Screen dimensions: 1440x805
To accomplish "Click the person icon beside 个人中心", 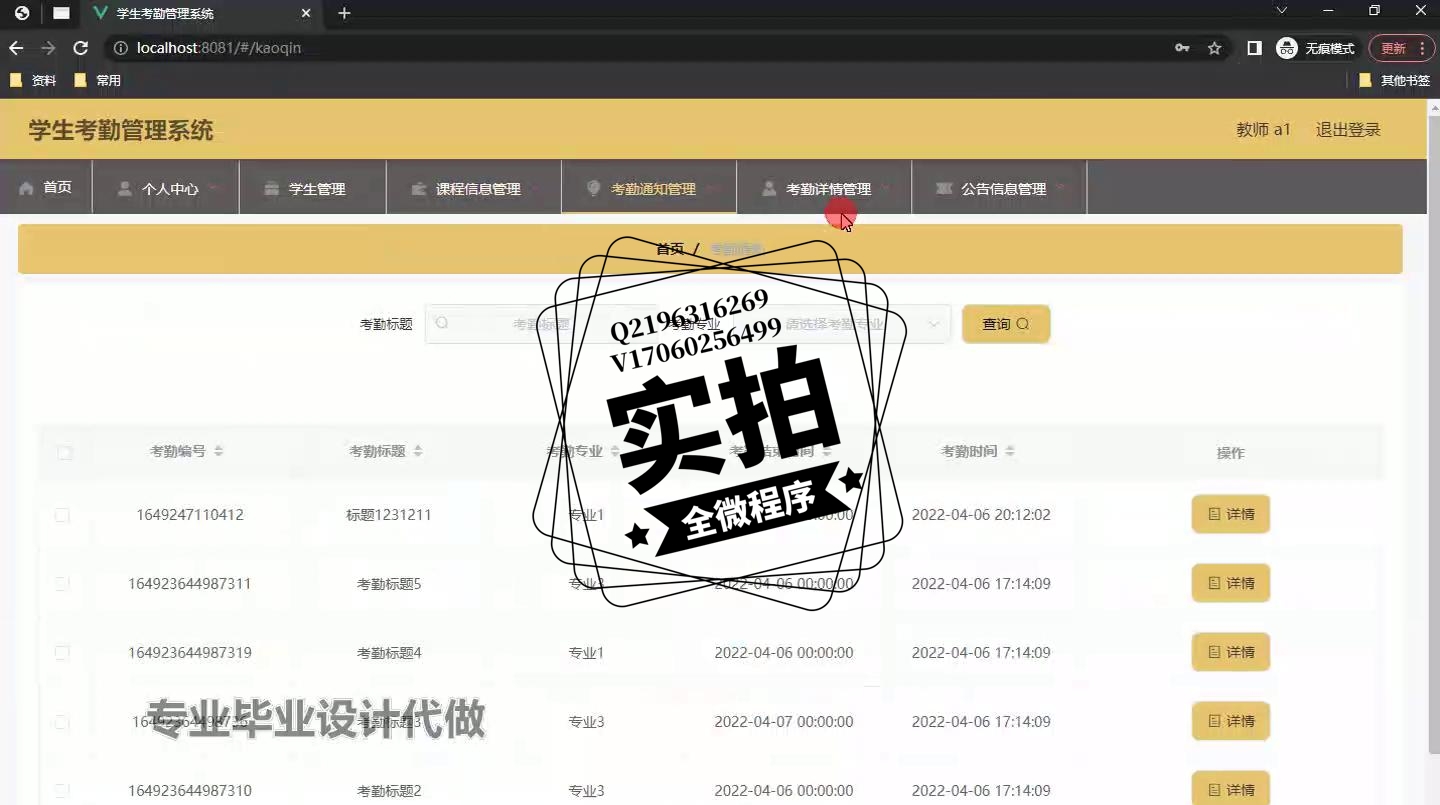I will coord(124,188).
